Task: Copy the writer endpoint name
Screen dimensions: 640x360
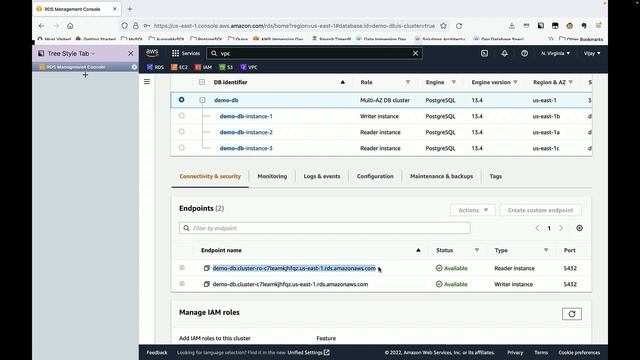Action: click(x=207, y=284)
